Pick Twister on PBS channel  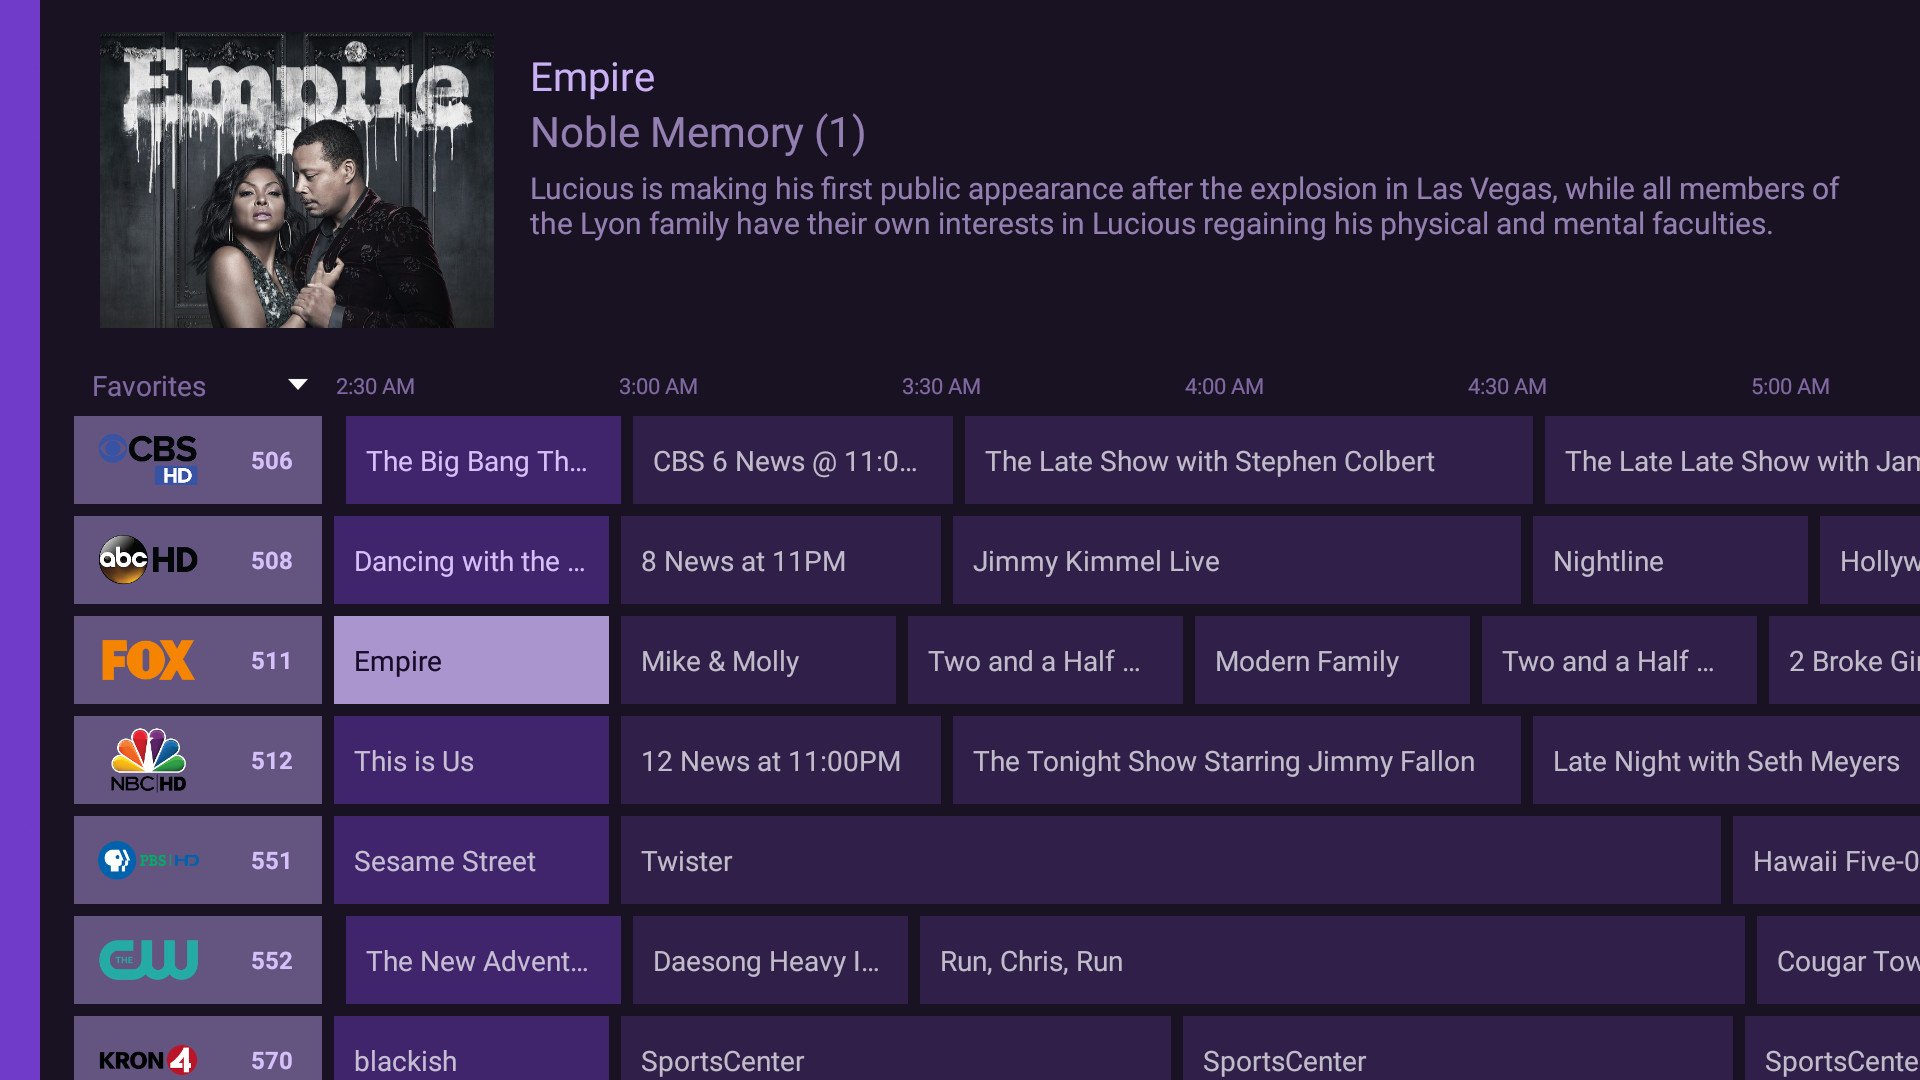[x=1170, y=861]
